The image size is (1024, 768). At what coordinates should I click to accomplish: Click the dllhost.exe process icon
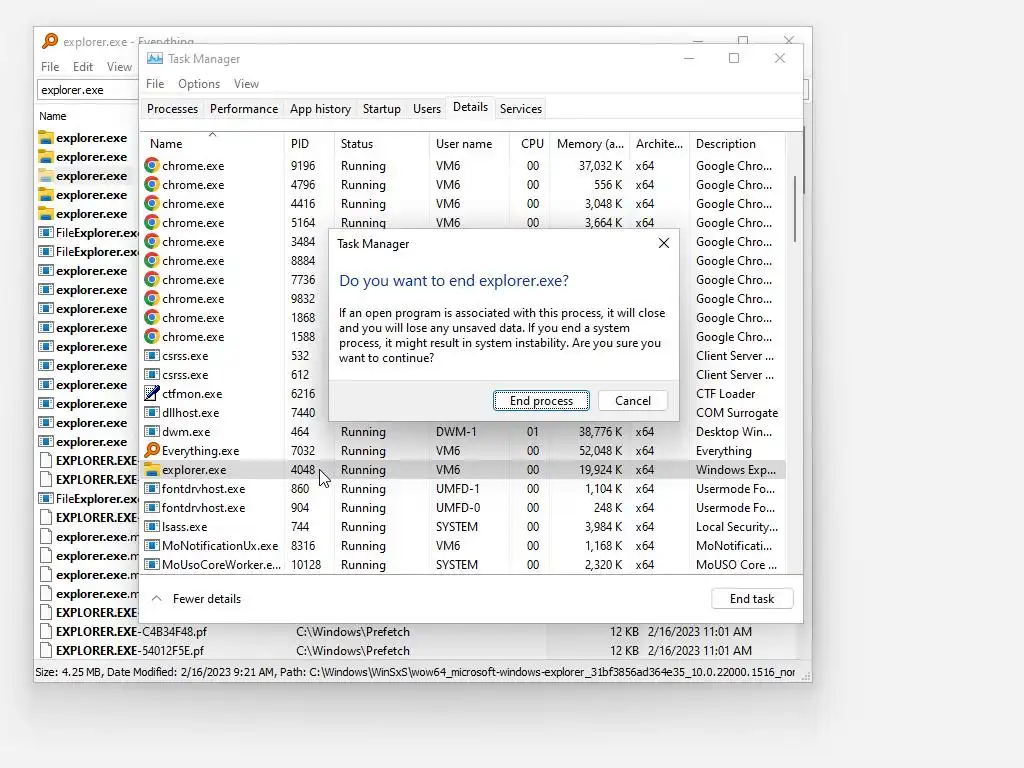click(x=152, y=413)
